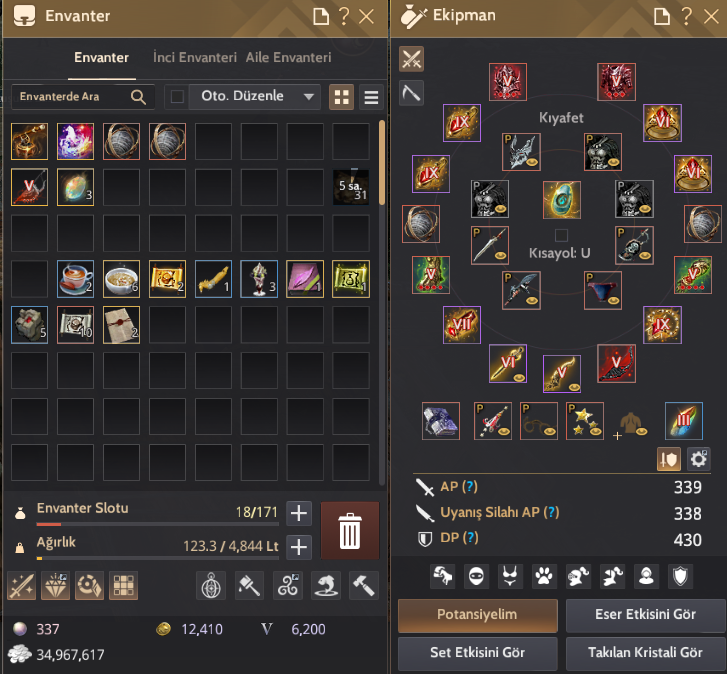Image resolution: width=727 pixels, height=674 pixels.
Task: Toggle the sword-shield display button
Action: point(669,459)
